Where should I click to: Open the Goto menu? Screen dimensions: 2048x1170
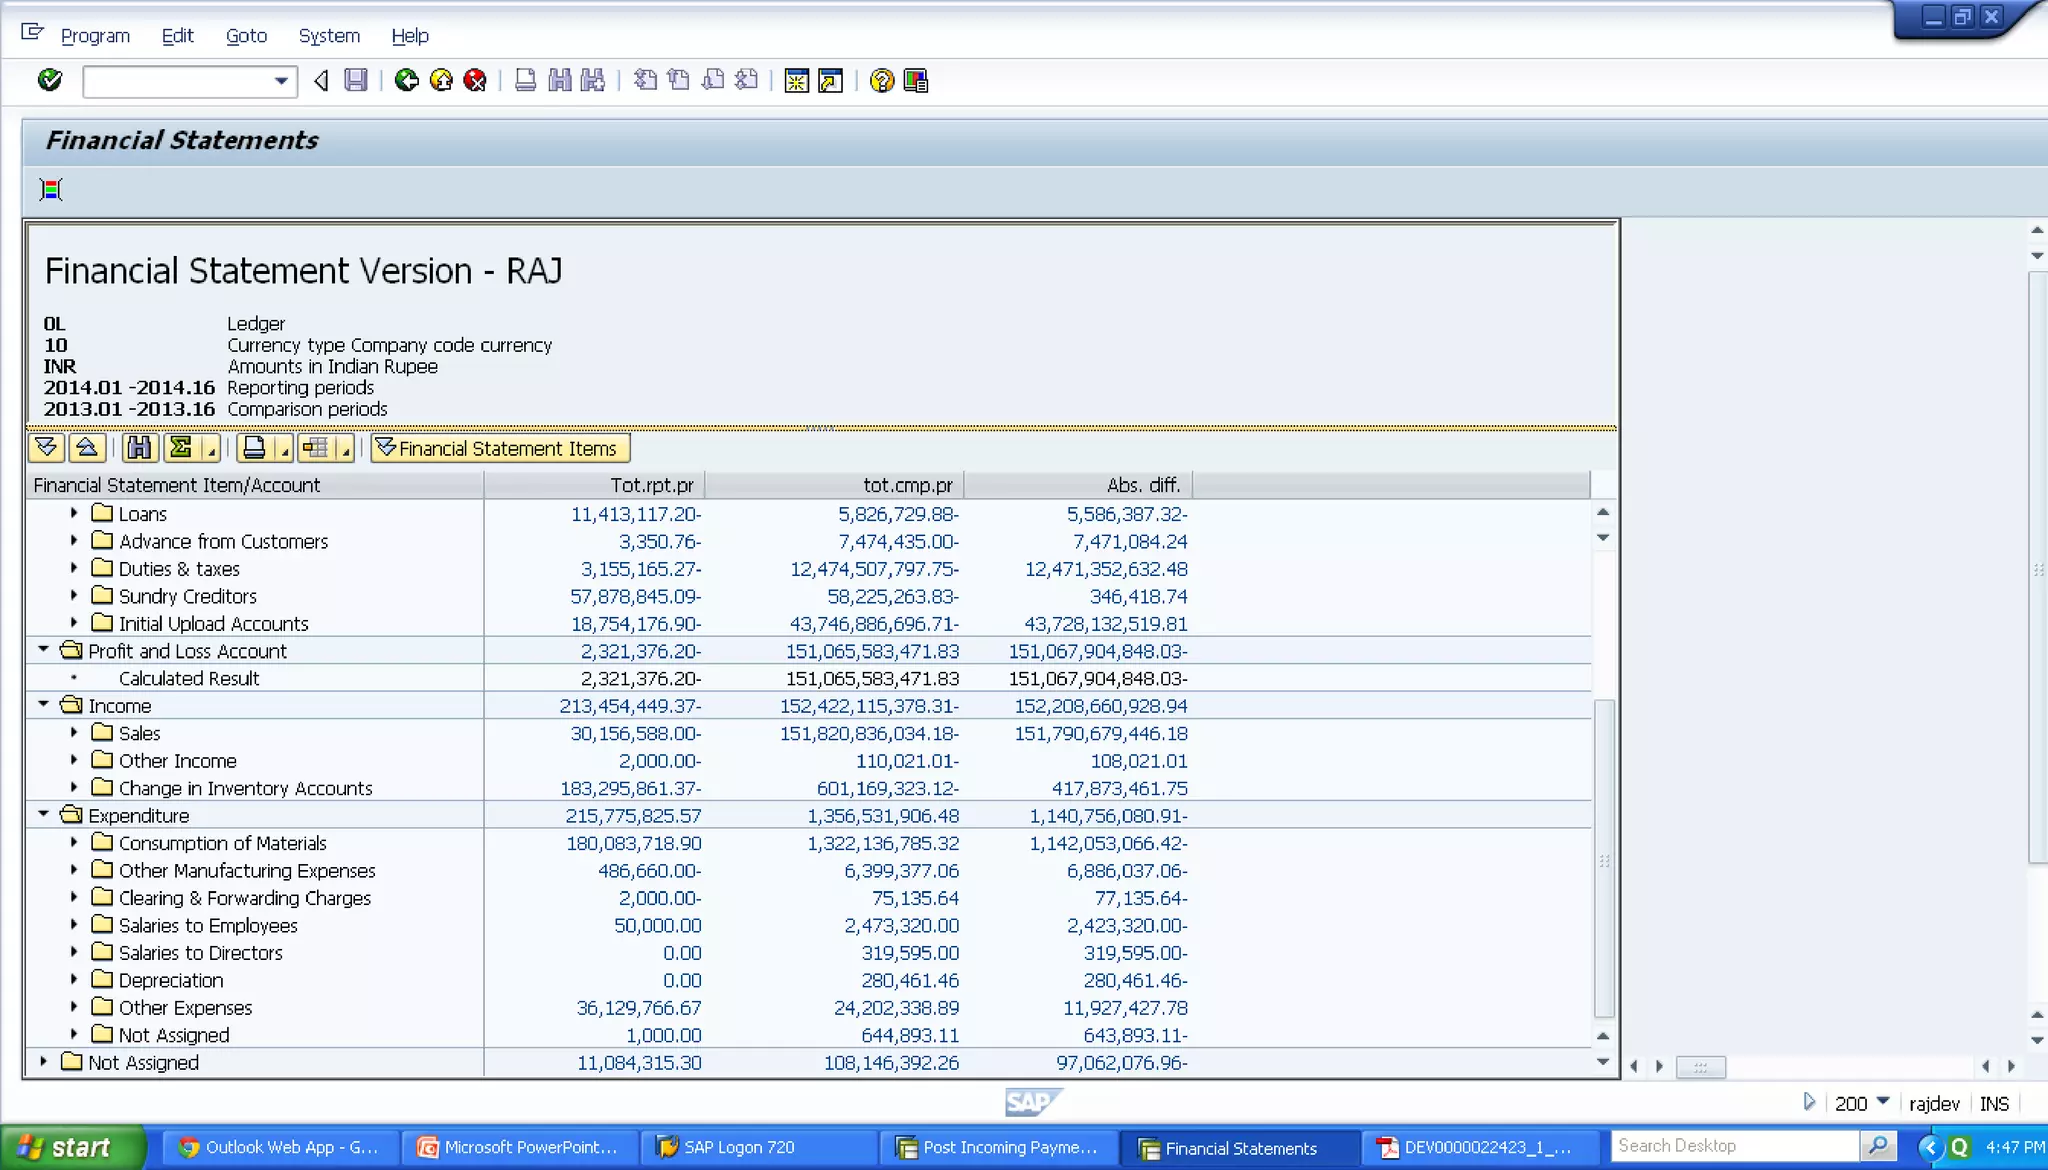[246, 36]
